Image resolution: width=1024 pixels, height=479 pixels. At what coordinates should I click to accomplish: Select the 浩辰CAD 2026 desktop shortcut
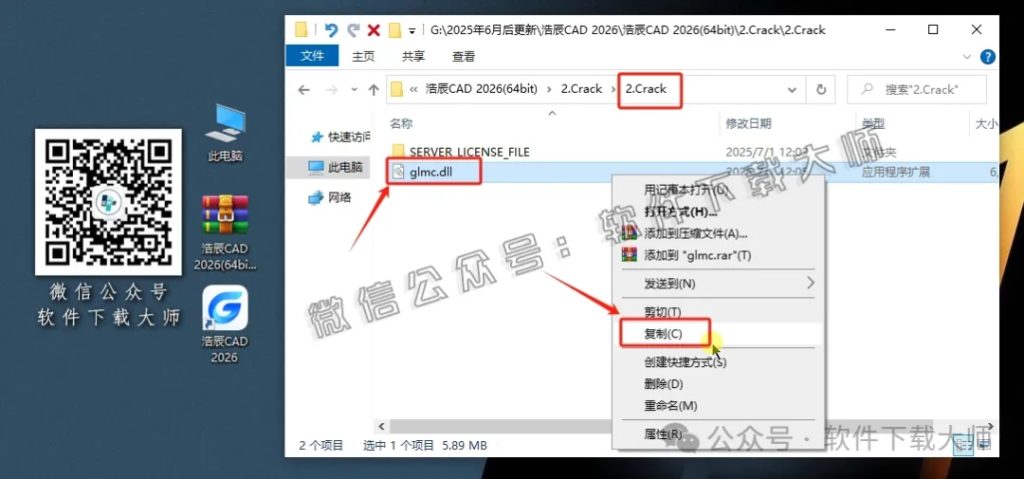225,325
